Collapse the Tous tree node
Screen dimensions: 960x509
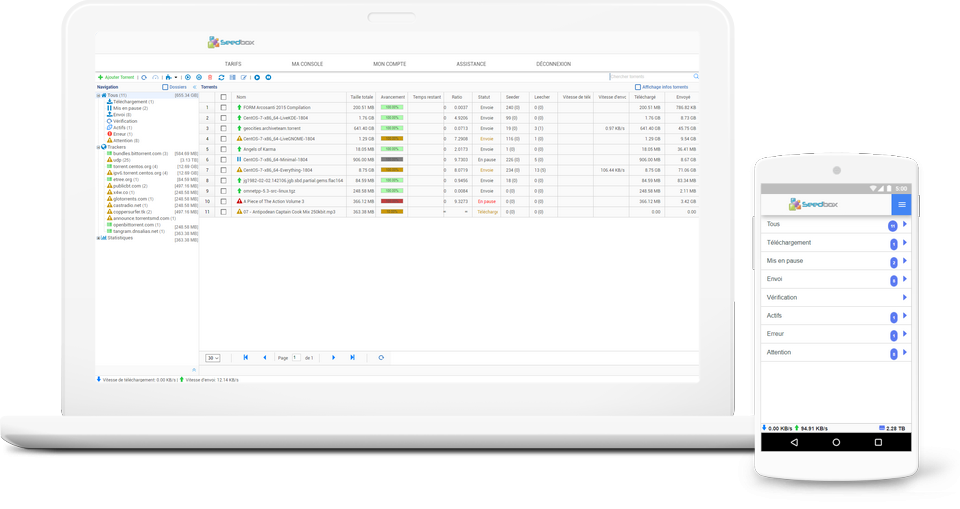click(98, 96)
